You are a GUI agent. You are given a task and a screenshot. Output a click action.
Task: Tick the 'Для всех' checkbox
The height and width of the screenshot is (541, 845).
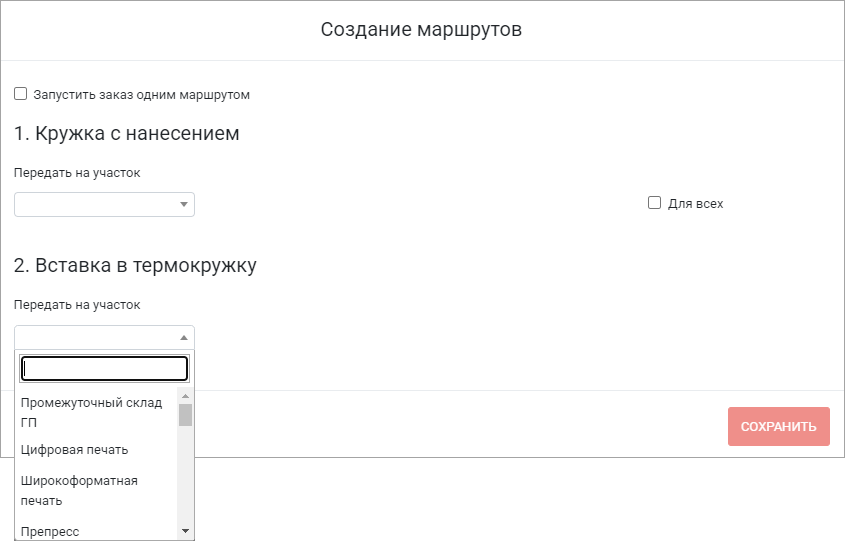click(x=654, y=203)
